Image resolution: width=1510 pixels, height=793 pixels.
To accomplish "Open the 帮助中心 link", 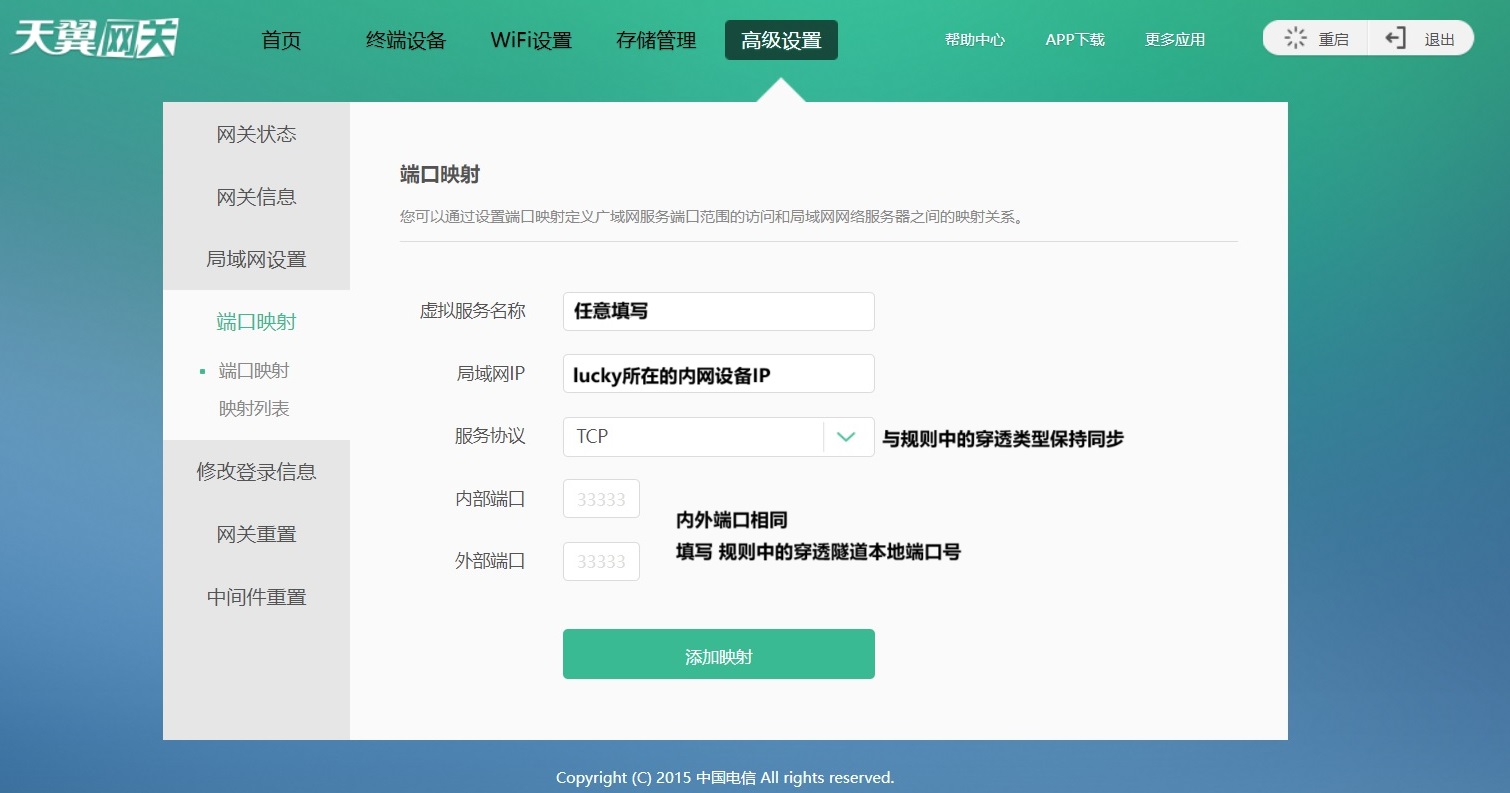I will pyautogui.click(x=975, y=40).
